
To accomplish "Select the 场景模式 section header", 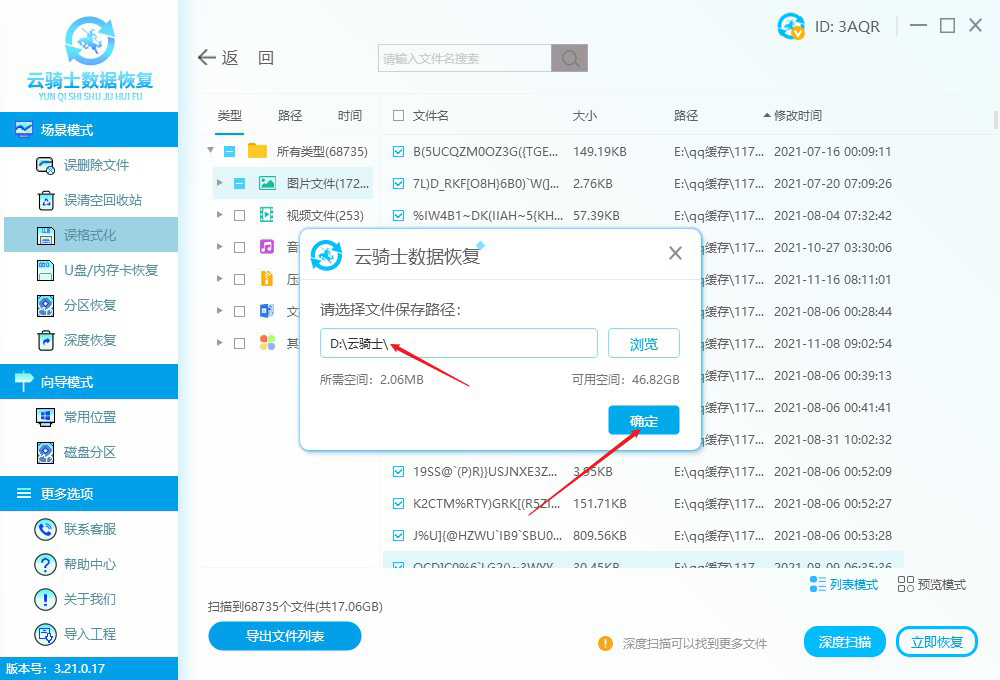I will (x=89, y=130).
